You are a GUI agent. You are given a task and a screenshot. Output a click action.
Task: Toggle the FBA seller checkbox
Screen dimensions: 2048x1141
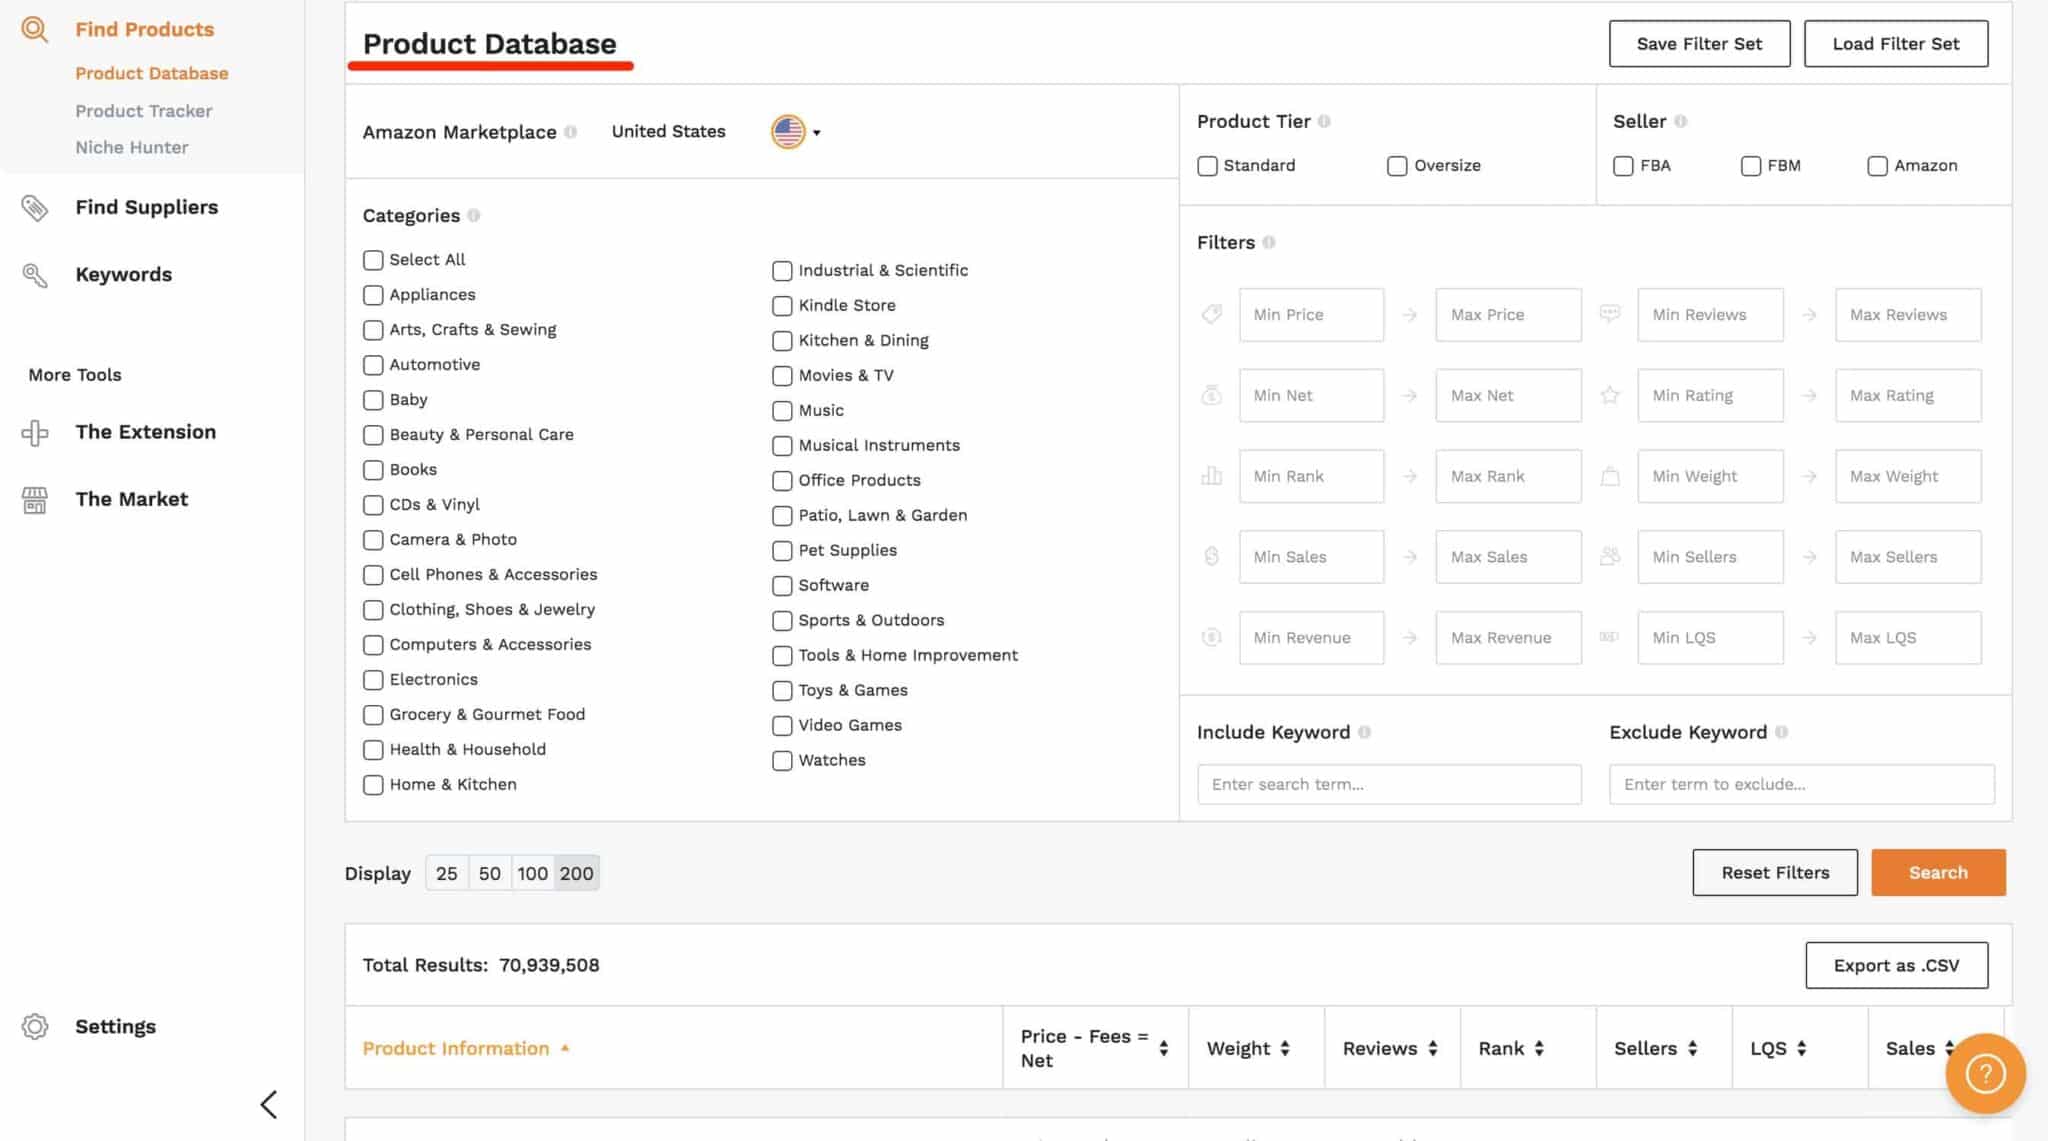1623,166
